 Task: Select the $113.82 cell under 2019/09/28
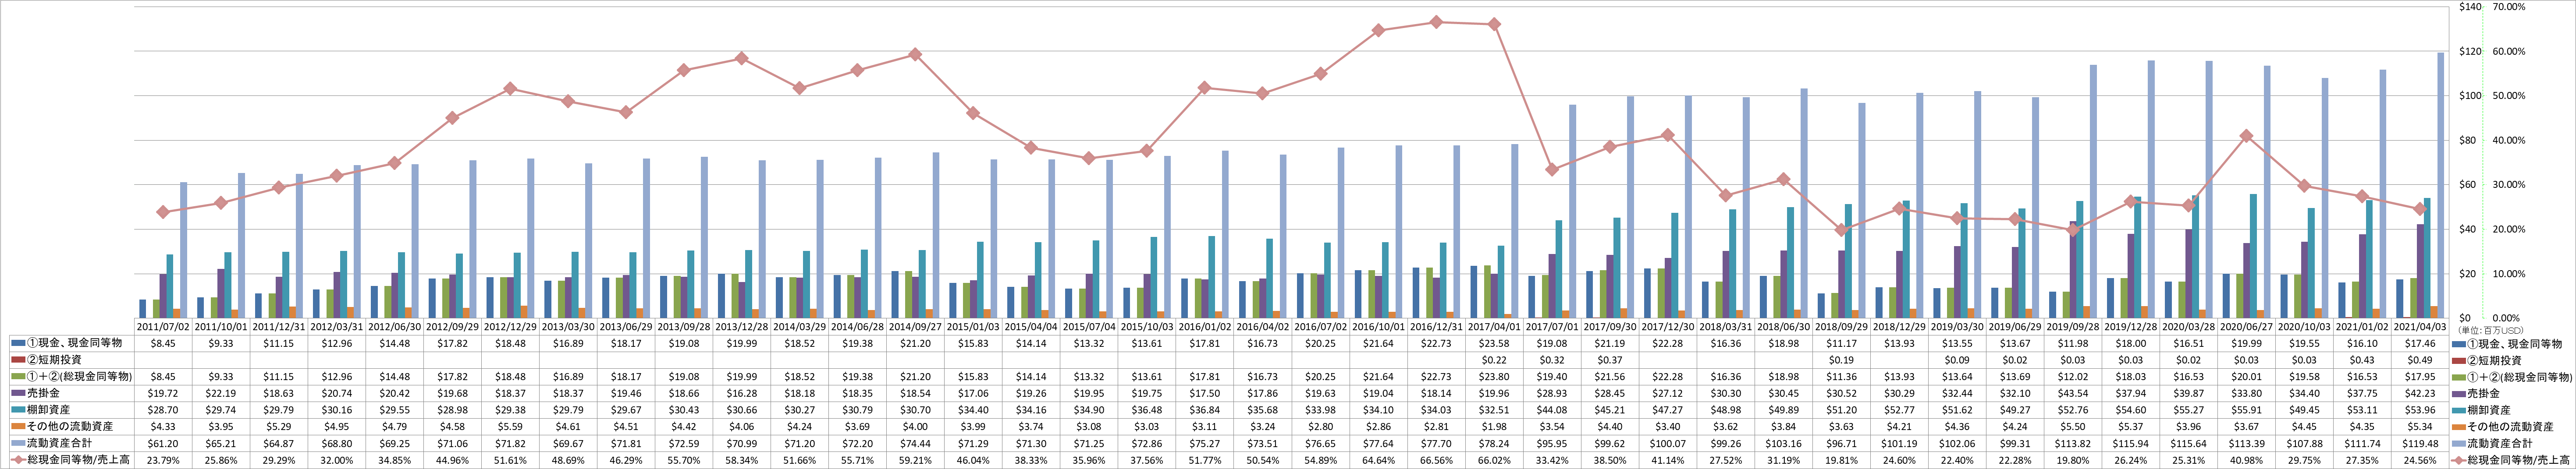2073,443
